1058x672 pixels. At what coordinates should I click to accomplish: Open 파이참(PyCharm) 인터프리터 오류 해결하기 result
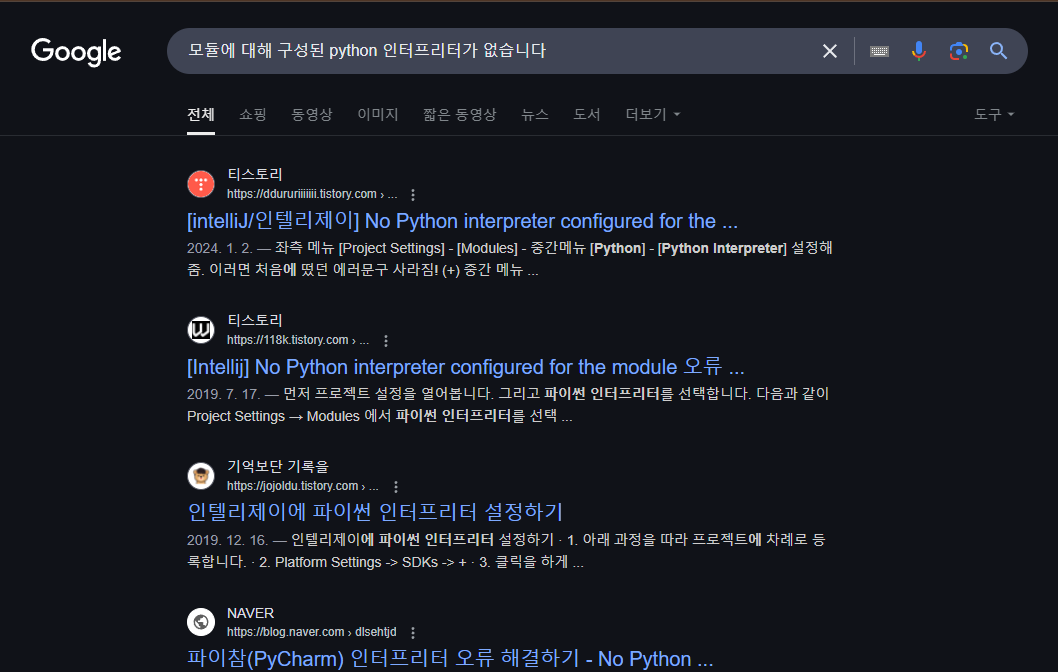[x=450, y=659]
